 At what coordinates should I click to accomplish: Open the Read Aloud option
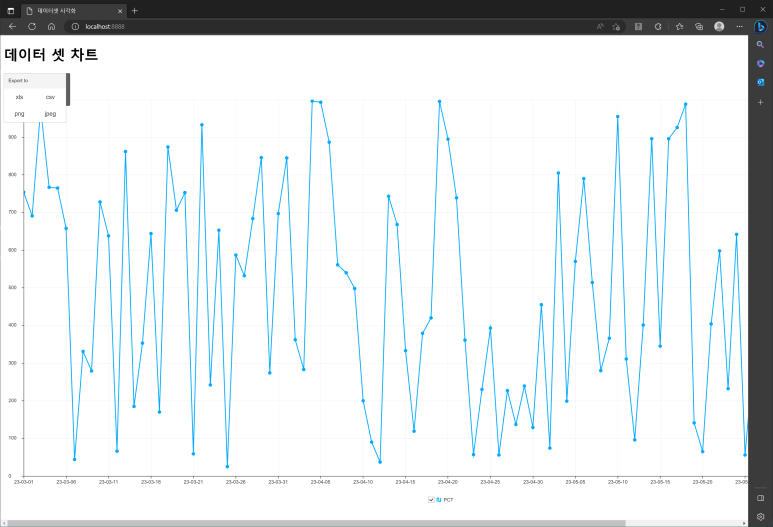click(x=600, y=27)
